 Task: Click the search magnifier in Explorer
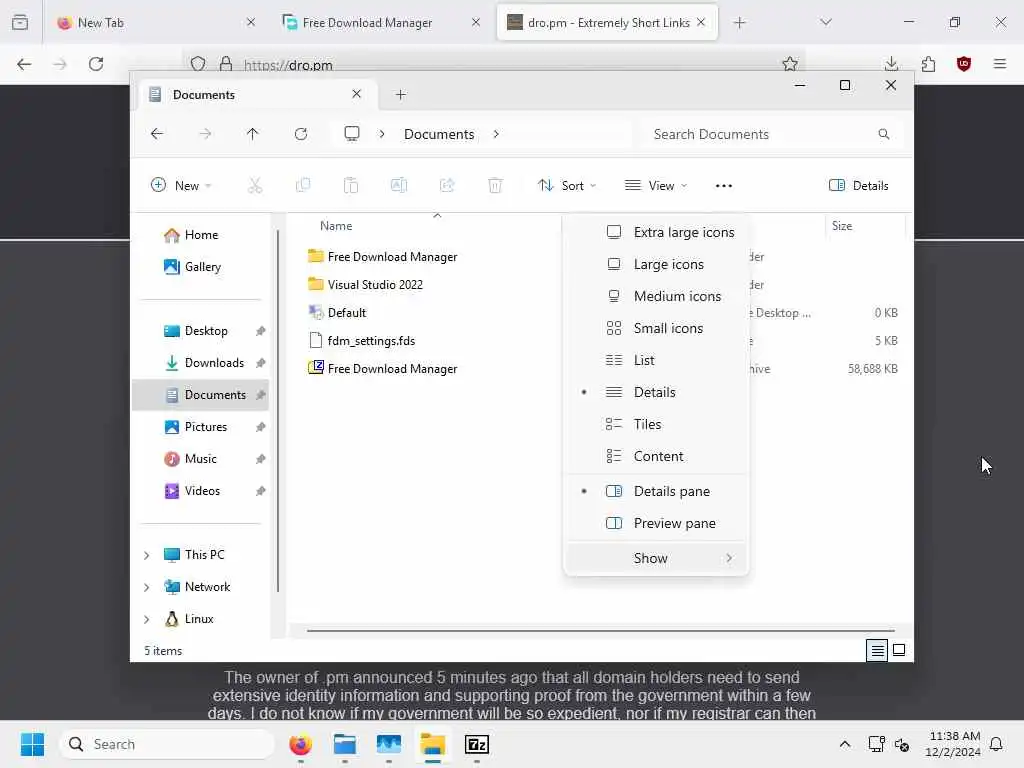pyautogui.click(x=884, y=134)
